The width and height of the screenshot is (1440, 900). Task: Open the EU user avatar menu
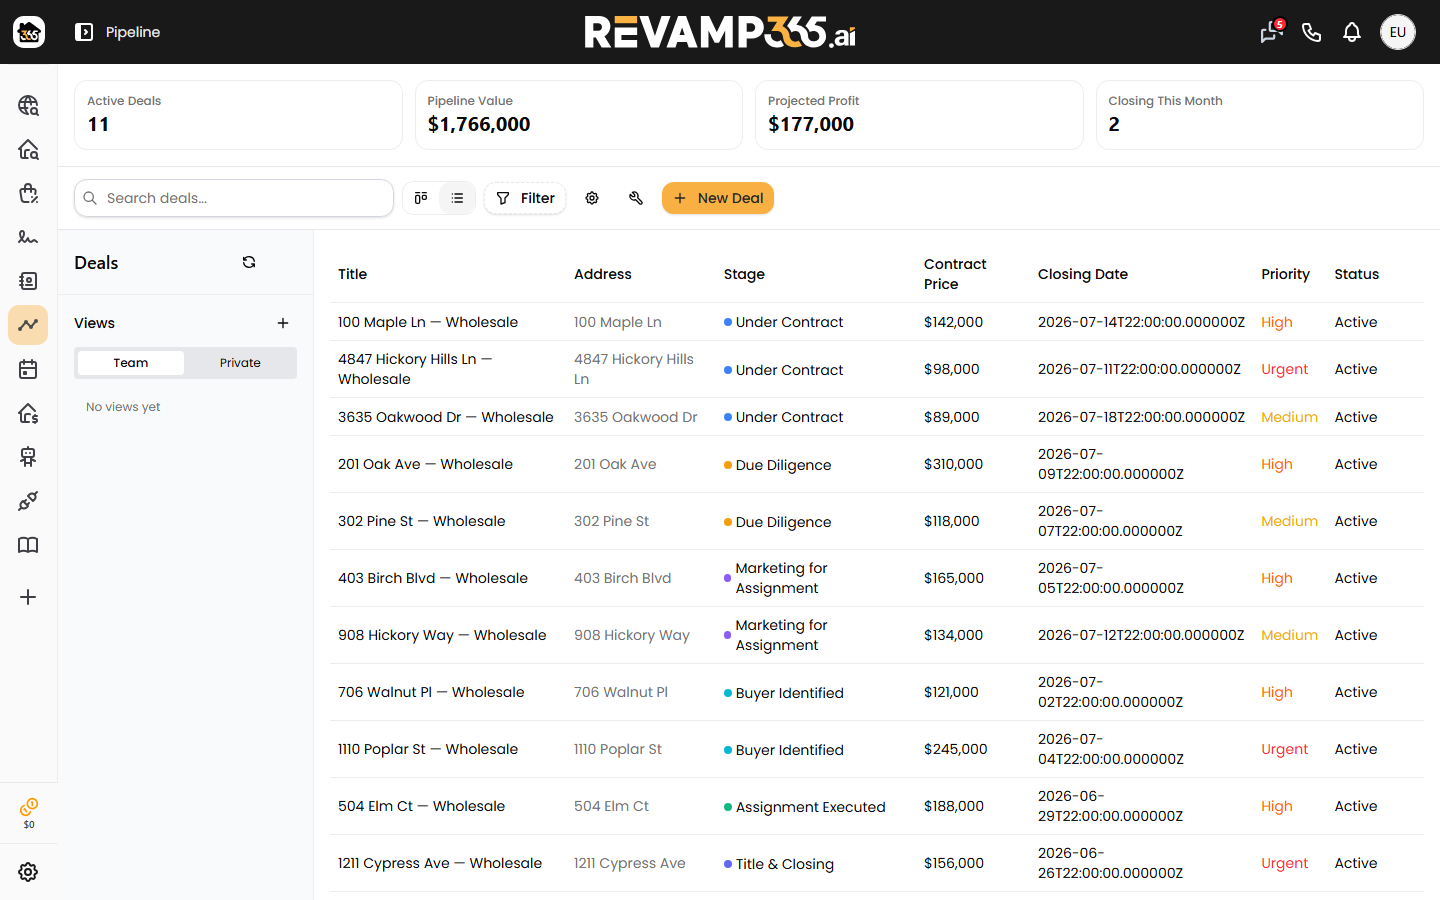click(x=1398, y=32)
